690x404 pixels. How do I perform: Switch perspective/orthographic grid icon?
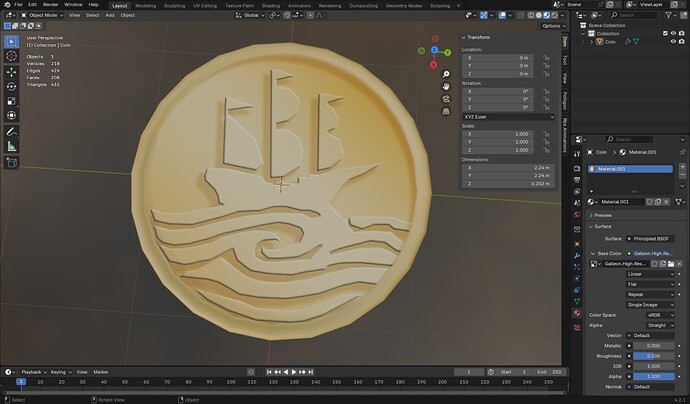(x=446, y=111)
